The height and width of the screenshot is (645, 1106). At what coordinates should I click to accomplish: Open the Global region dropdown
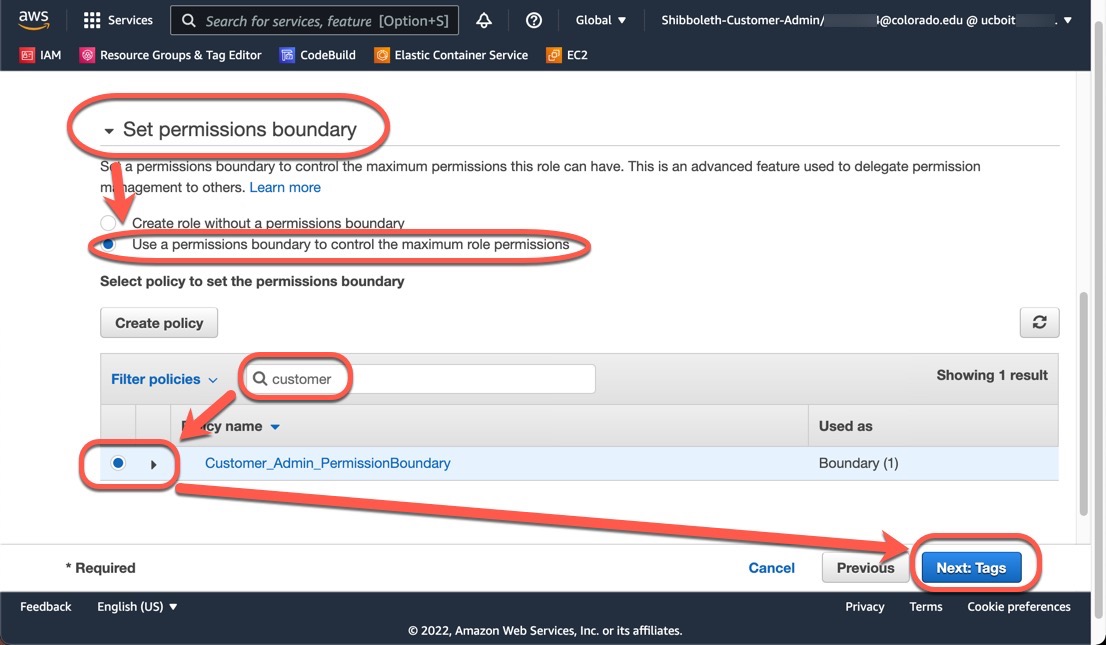pos(600,20)
